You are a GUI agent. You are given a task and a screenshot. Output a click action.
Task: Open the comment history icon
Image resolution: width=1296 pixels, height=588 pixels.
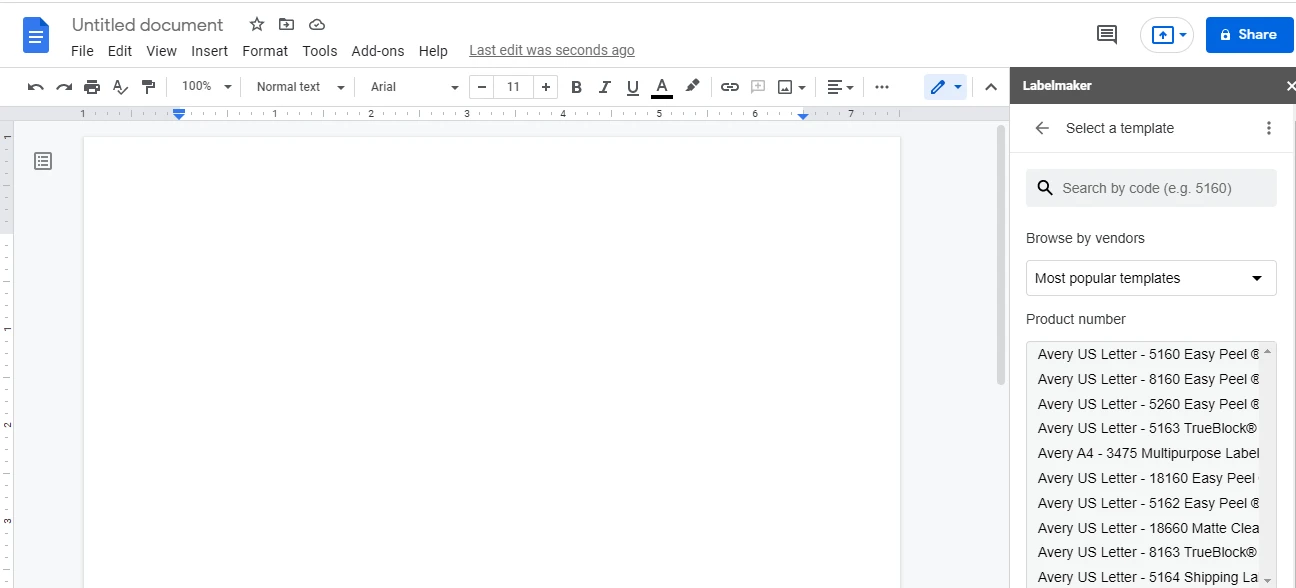tap(1107, 35)
